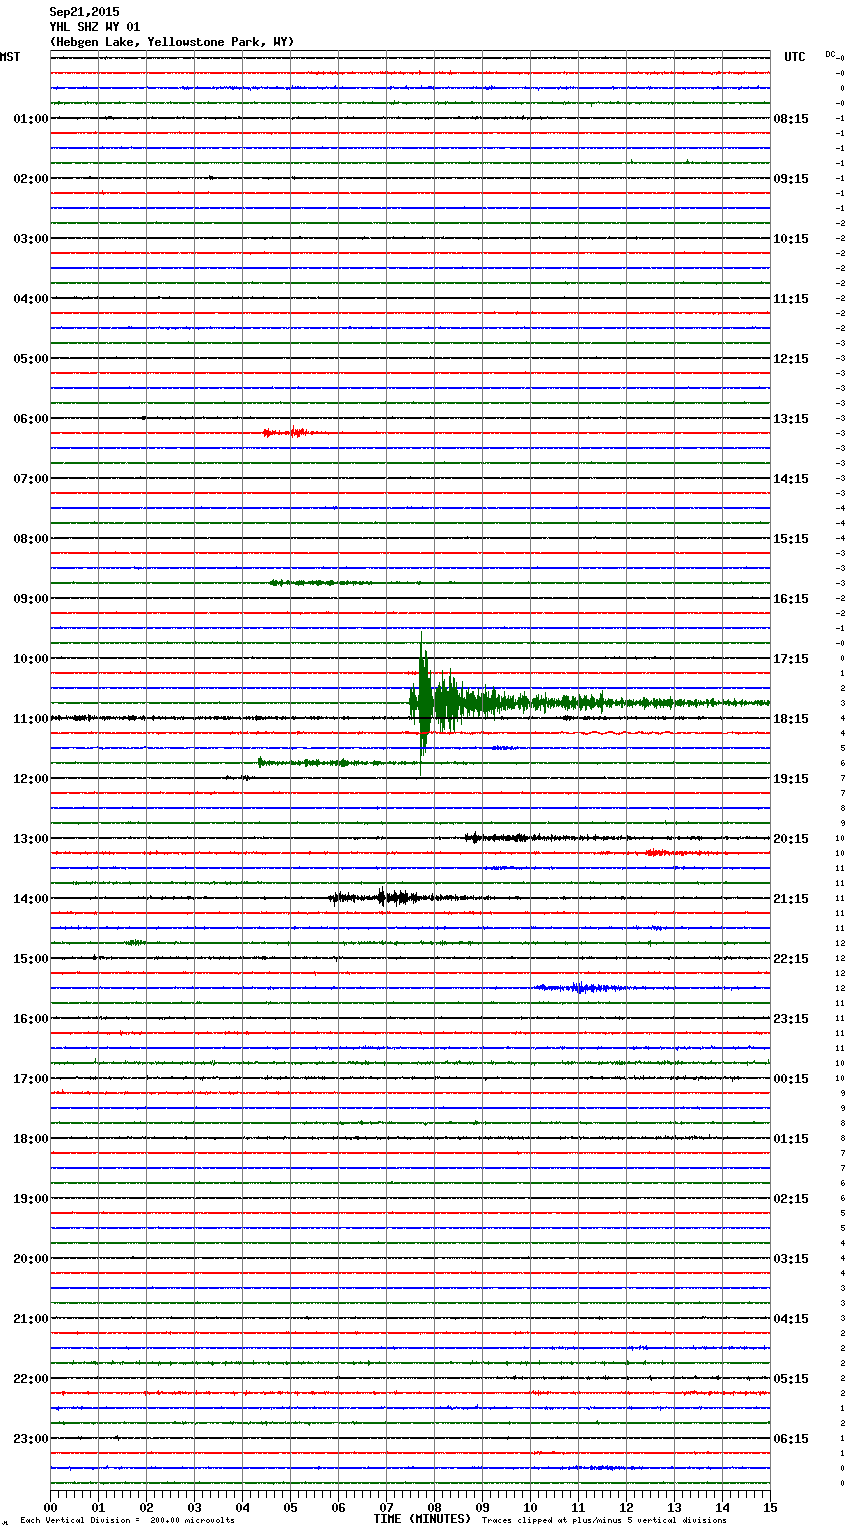Click the 17:15 UTC time label
The image size is (850, 1534).
pyautogui.click(x=791, y=659)
